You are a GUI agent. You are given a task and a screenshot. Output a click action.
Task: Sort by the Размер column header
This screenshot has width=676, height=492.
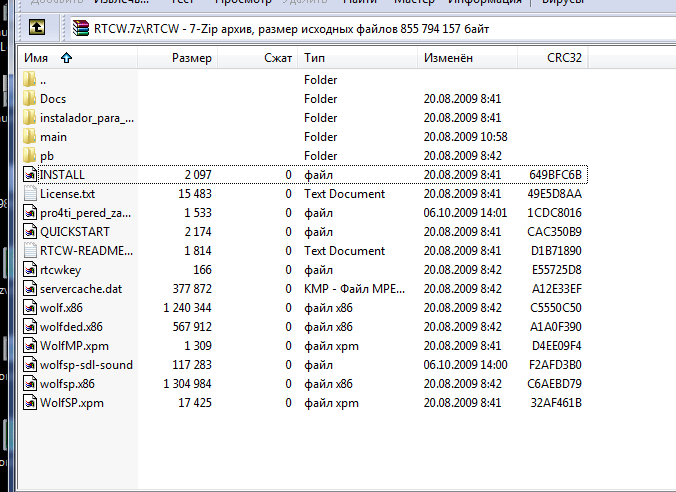coord(177,58)
